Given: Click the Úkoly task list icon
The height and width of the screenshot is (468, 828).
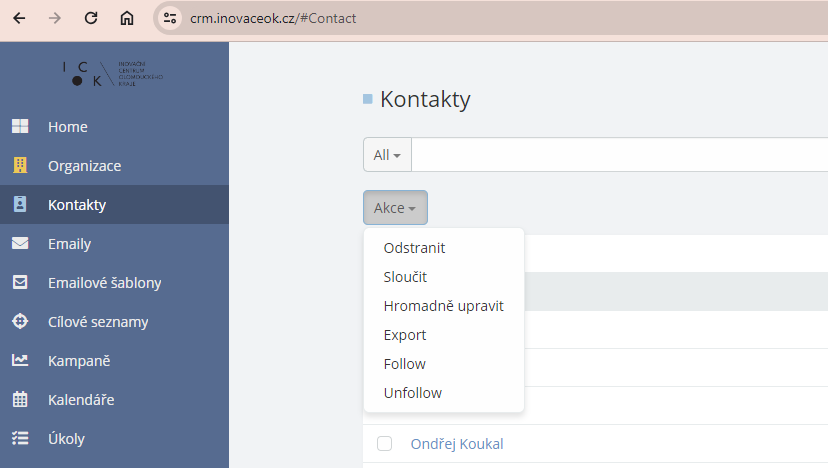Looking at the screenshot, I should tap(19, 439).
